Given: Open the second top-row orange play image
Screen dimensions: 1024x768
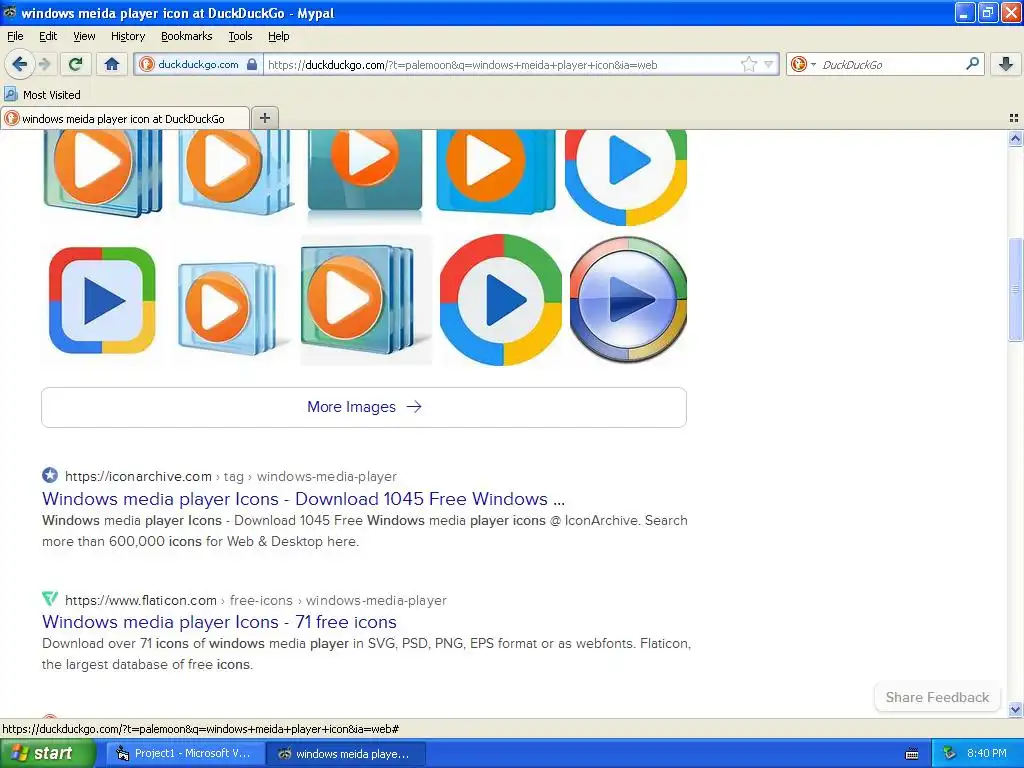Looking at the screenshot, I should point(235,171).
